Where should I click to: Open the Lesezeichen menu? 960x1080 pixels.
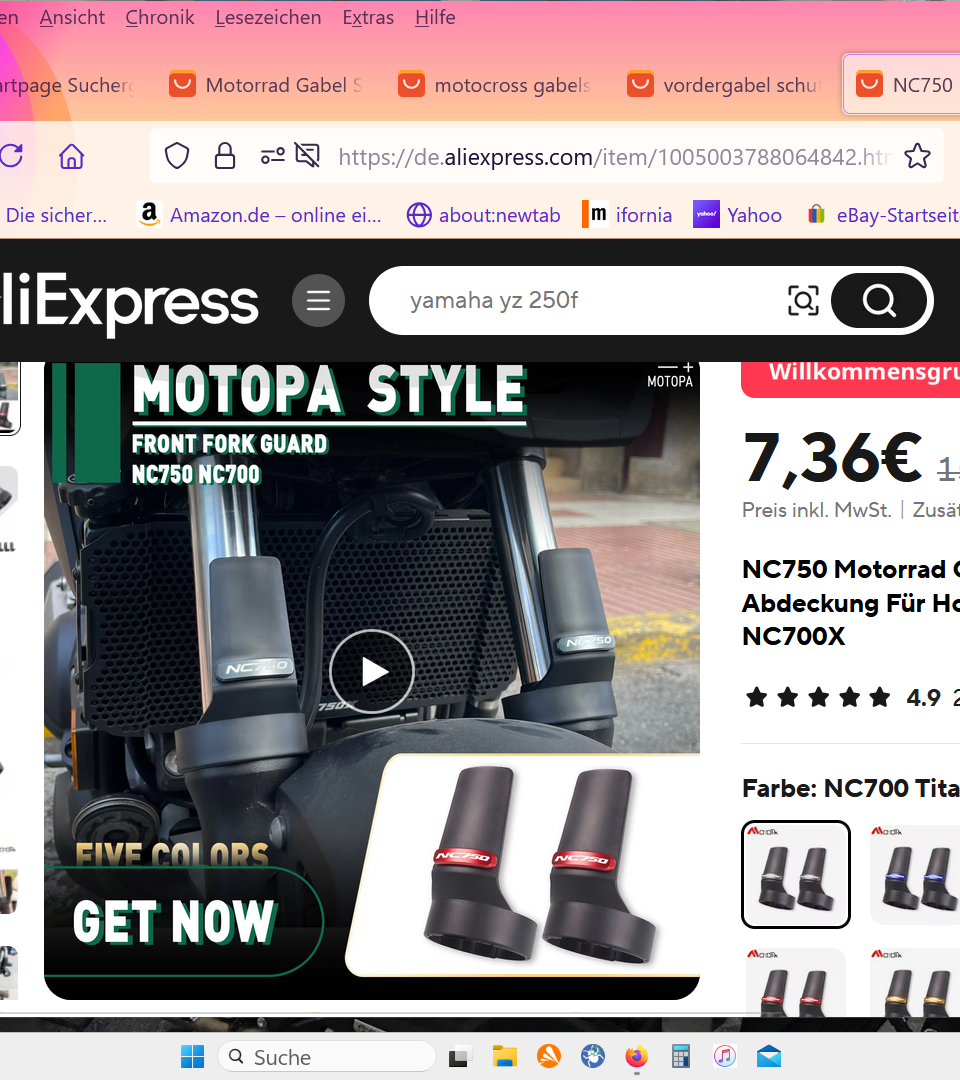pyautogui.click(x=268, y=17)
